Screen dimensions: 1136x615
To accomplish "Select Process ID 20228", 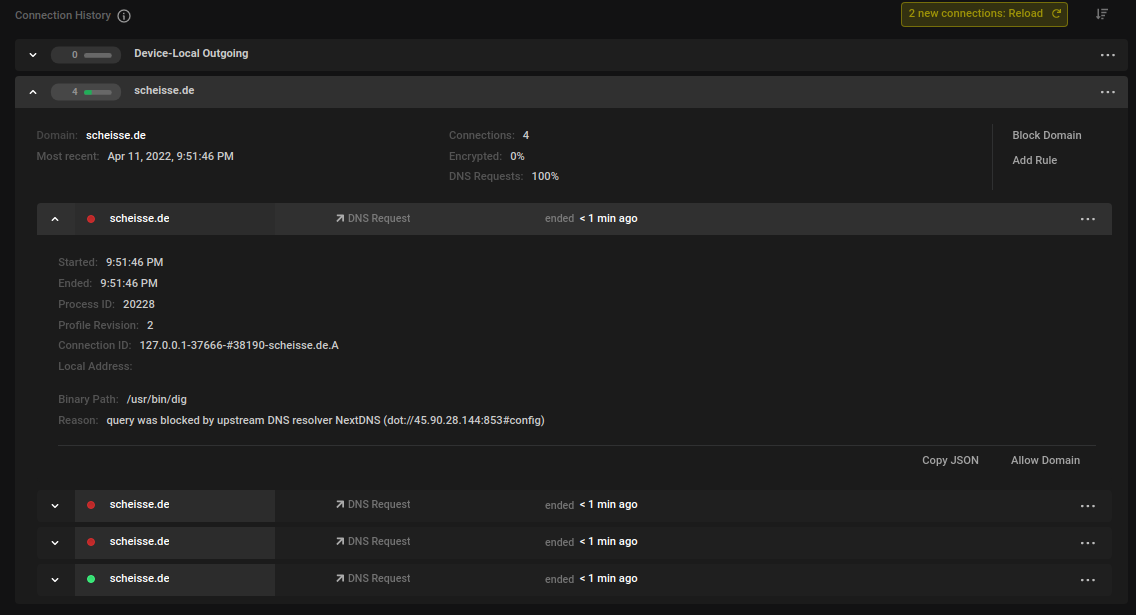I will (138, 304).
